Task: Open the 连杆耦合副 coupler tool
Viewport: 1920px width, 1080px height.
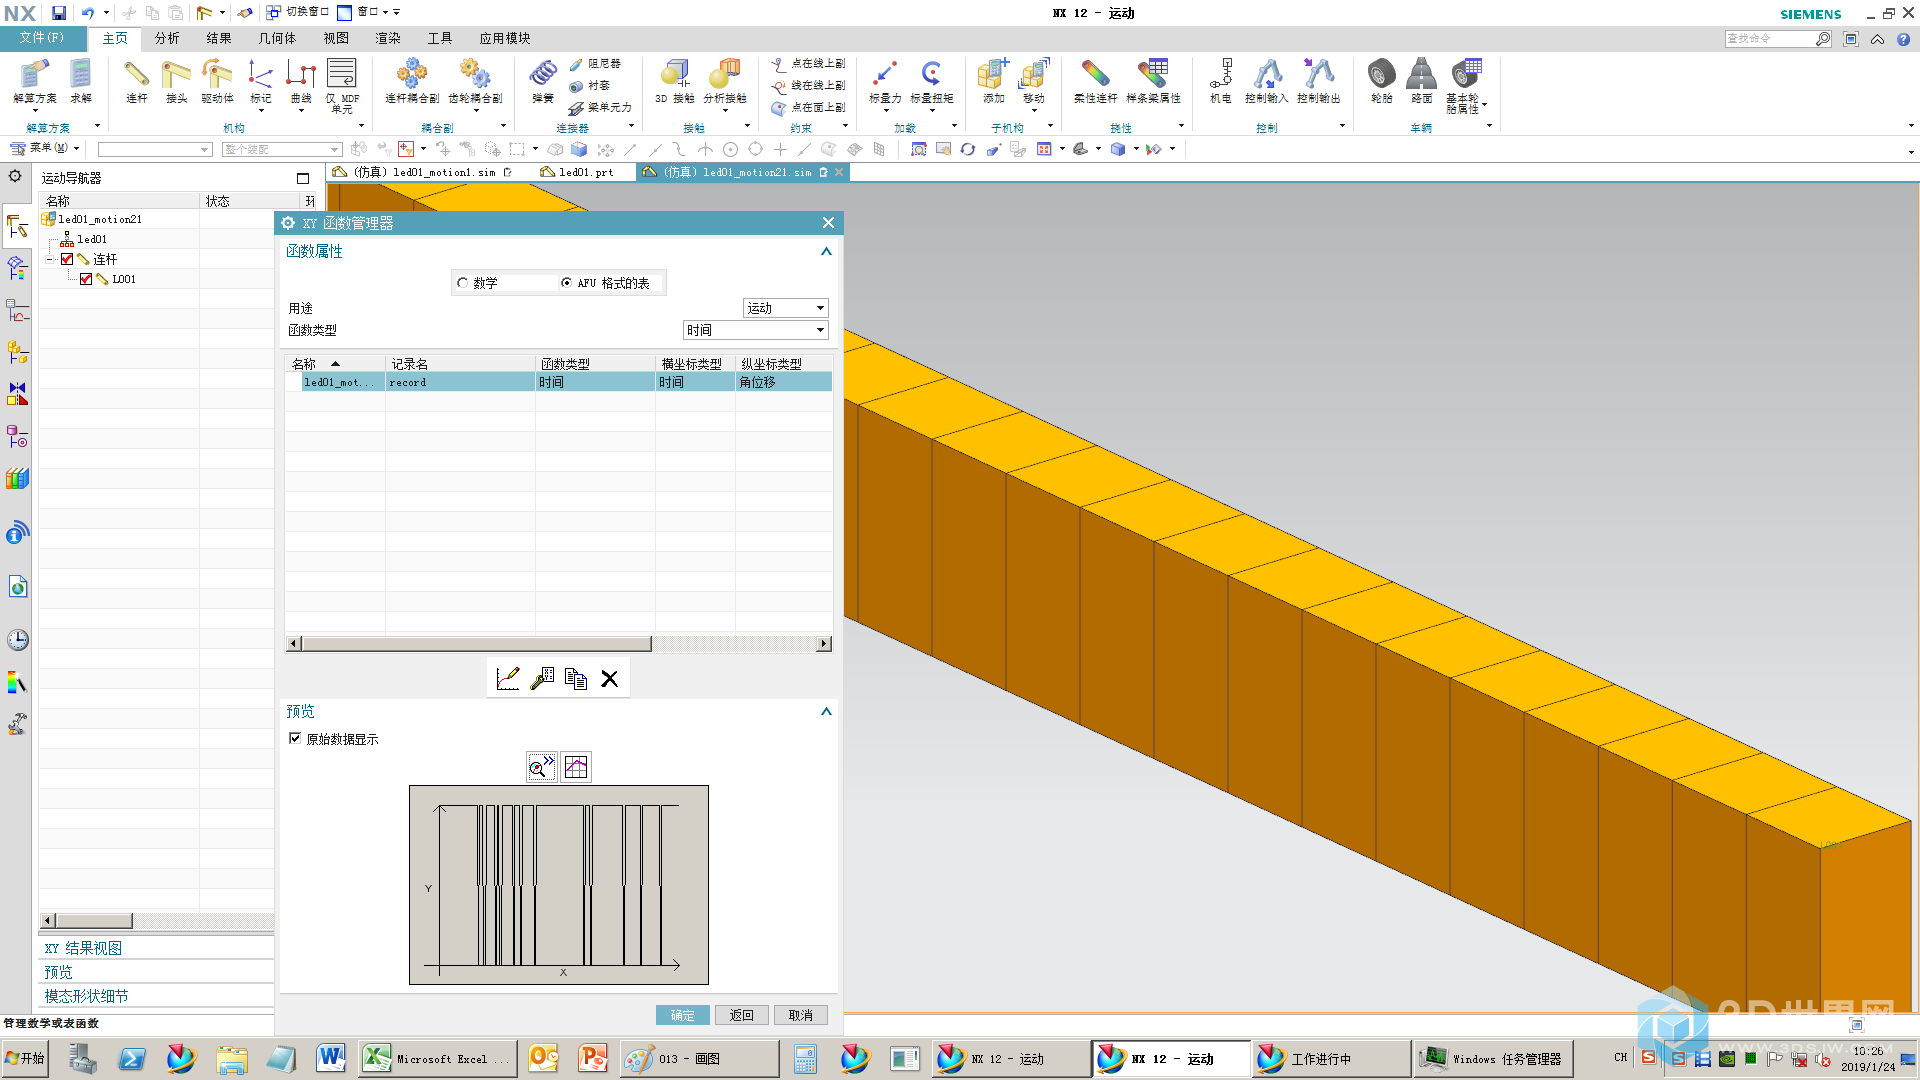Action: (x=412, y=80)
